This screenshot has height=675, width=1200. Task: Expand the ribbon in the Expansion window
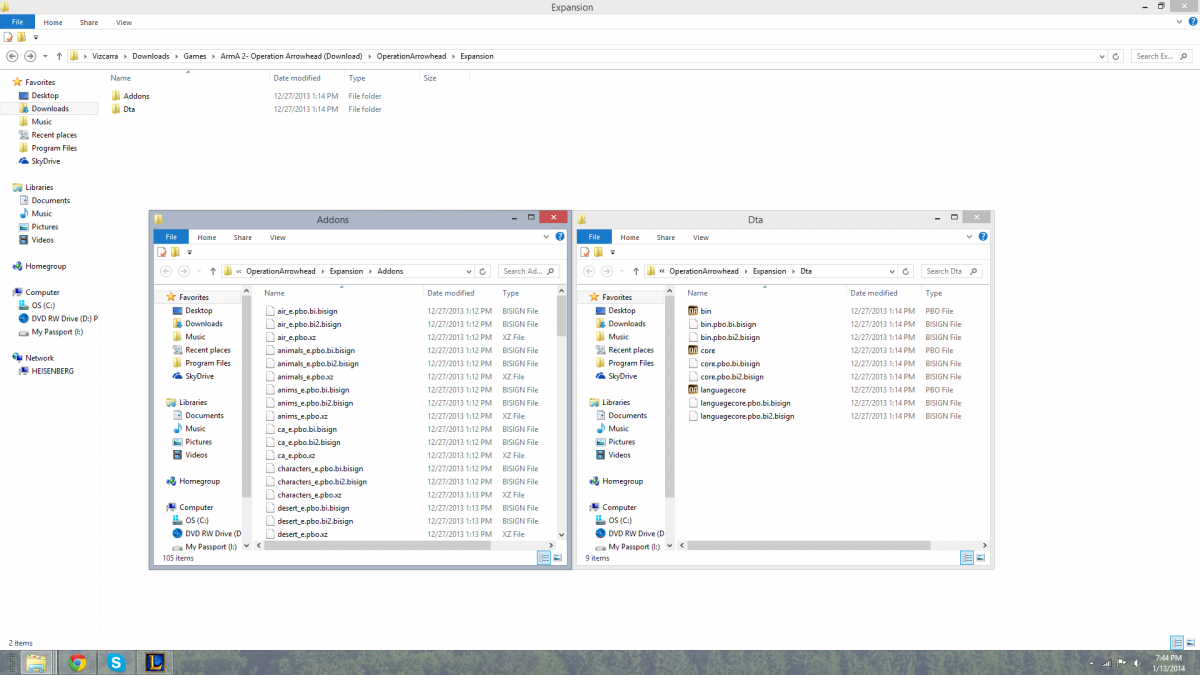pyautogui.click(x=1180, y=22)
